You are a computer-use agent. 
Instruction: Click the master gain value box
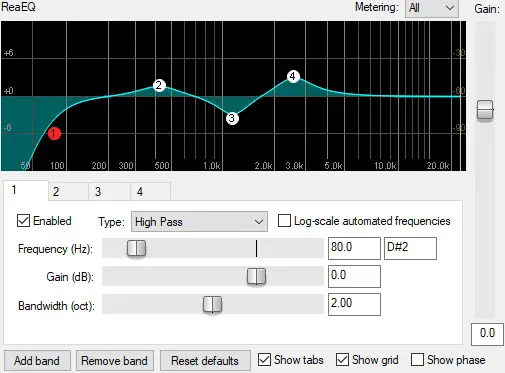click(x=487, y=334)
